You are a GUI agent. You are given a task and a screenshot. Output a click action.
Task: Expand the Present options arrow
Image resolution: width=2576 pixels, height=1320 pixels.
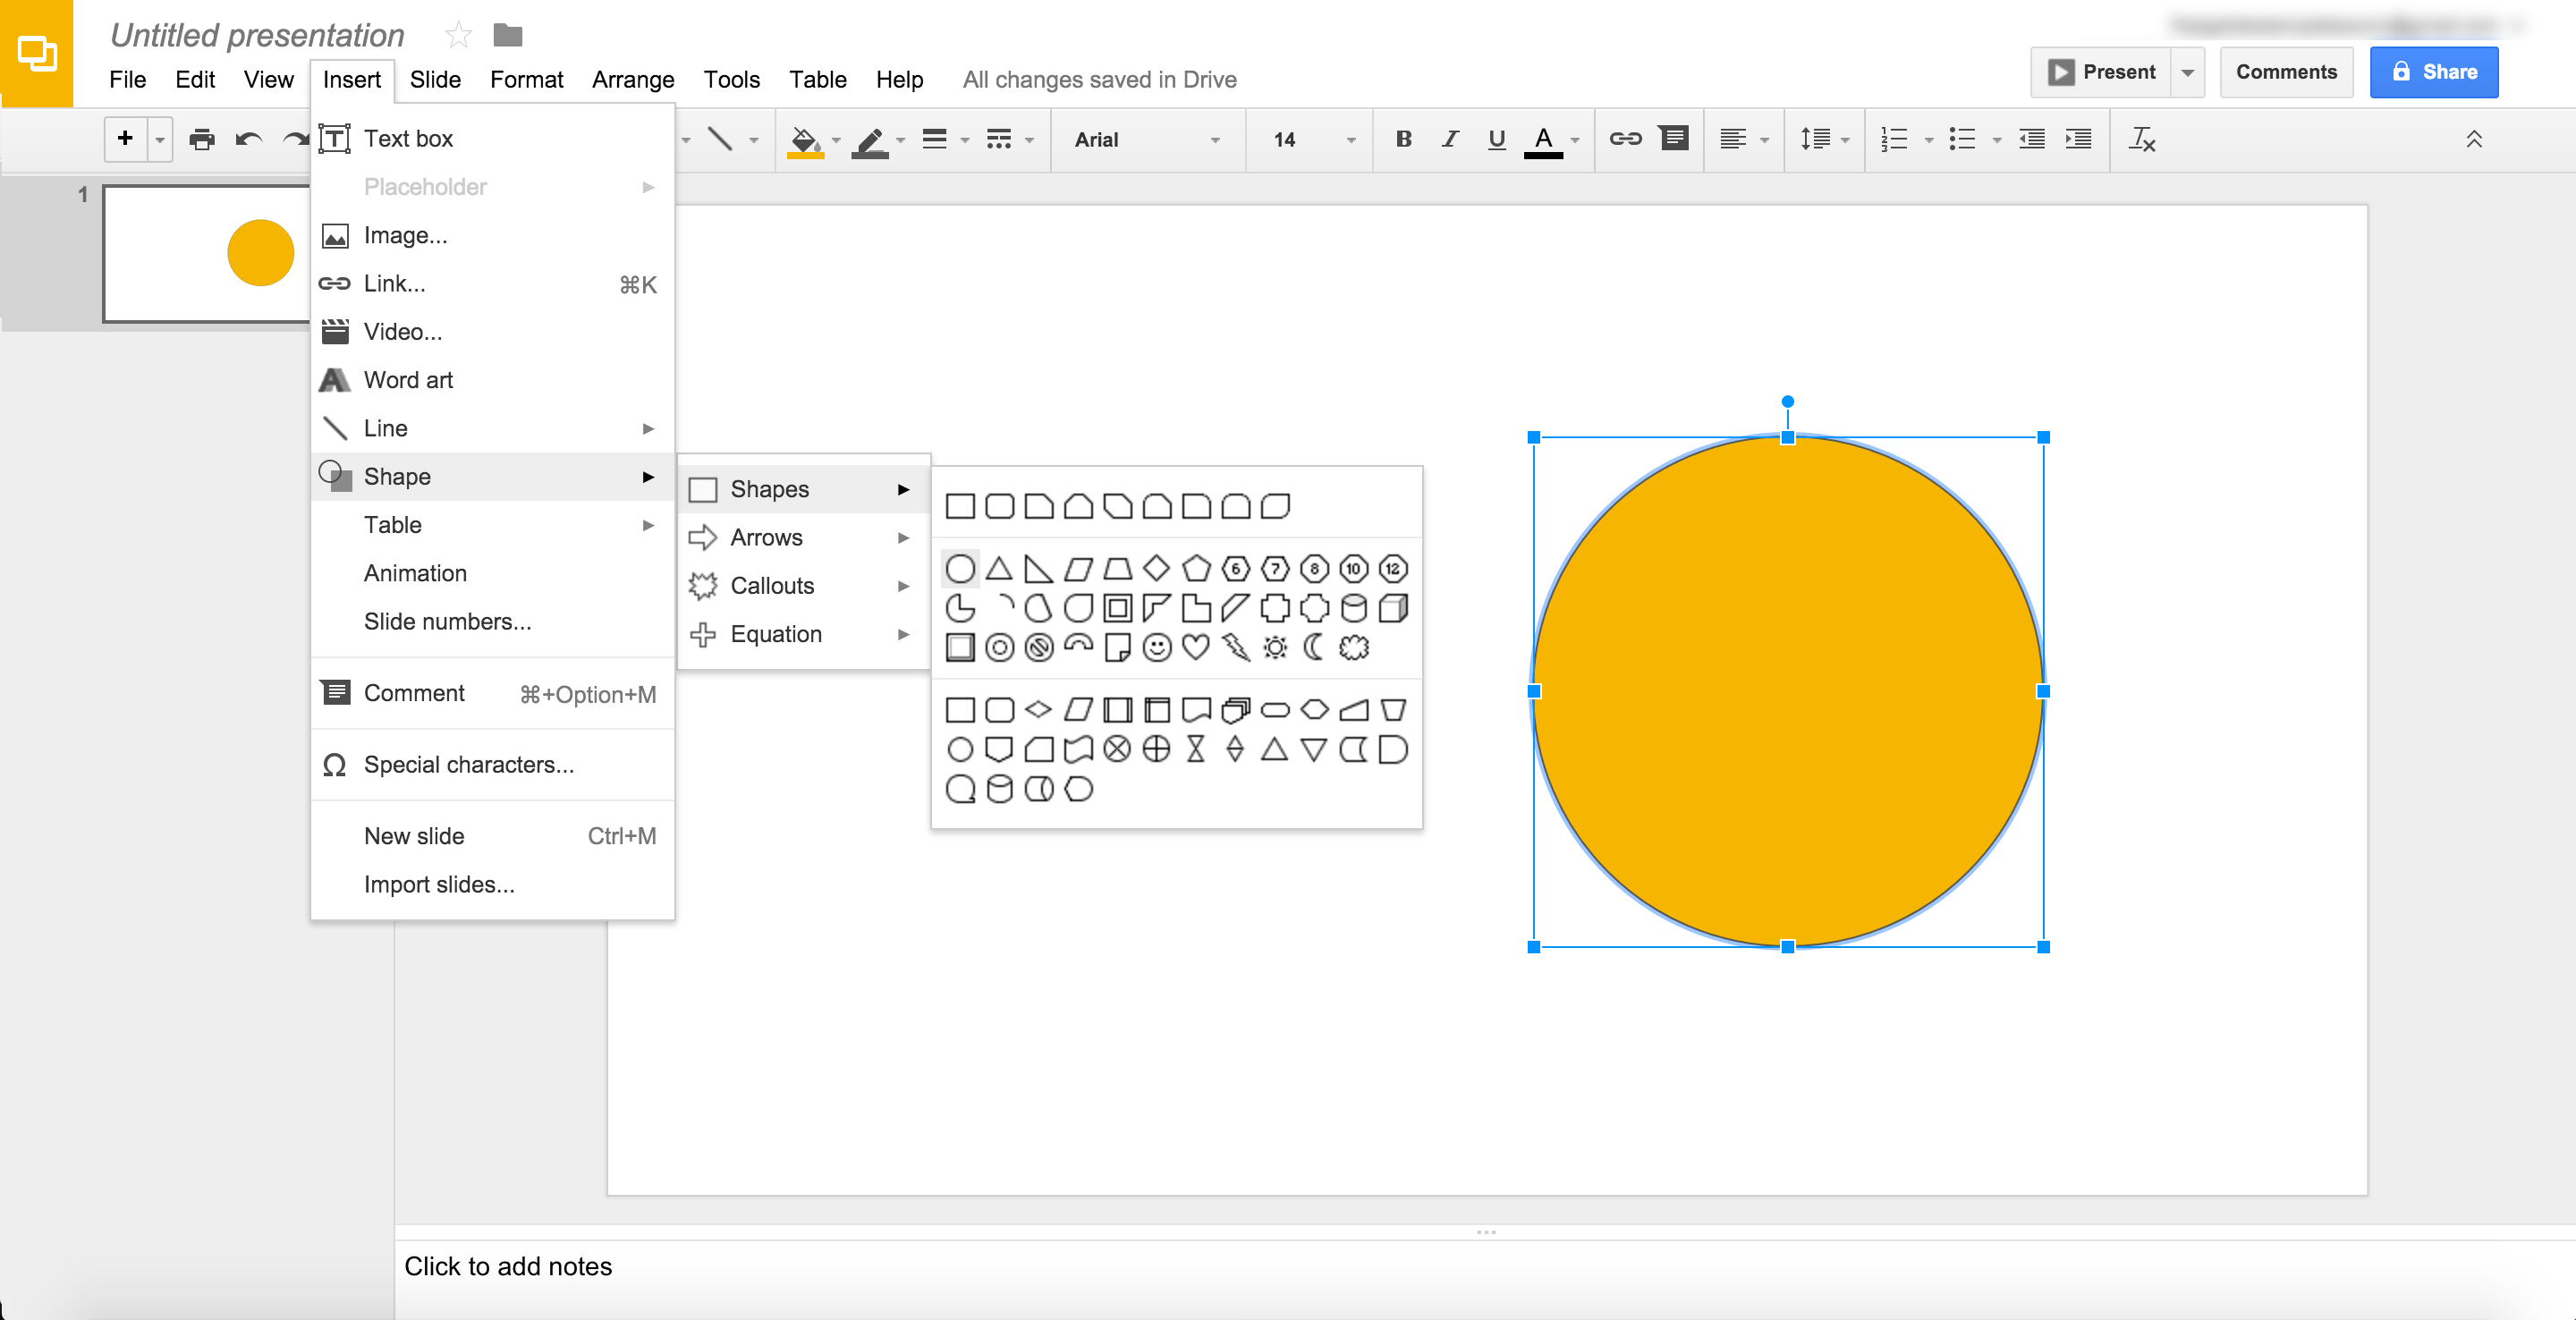pos(2188,72)
